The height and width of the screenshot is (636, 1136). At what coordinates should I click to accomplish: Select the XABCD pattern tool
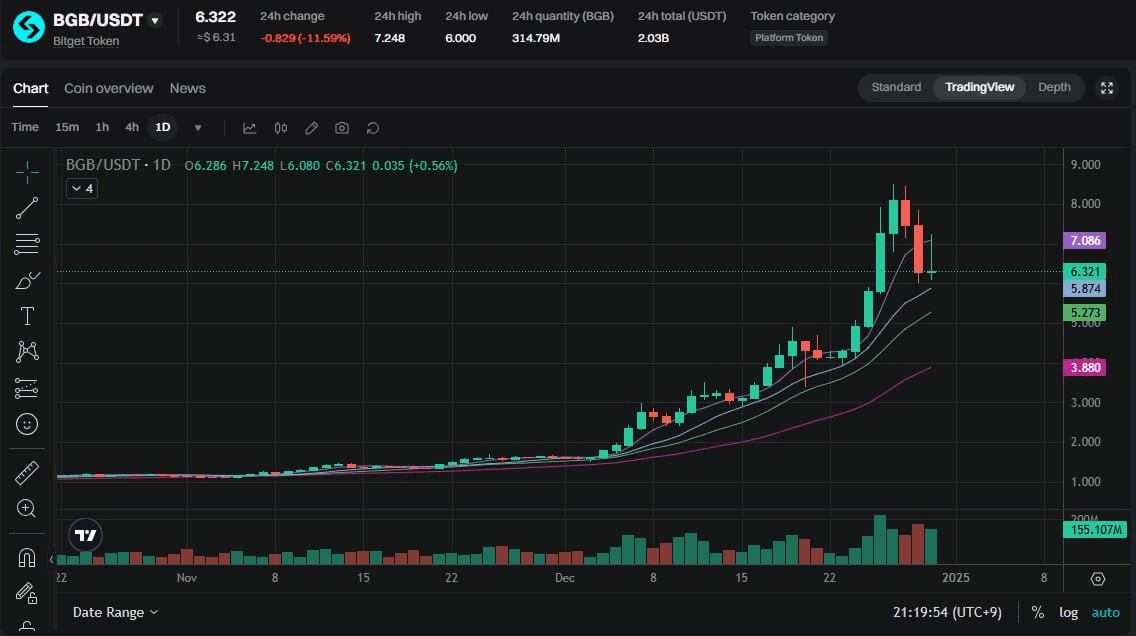coord(27,352)
